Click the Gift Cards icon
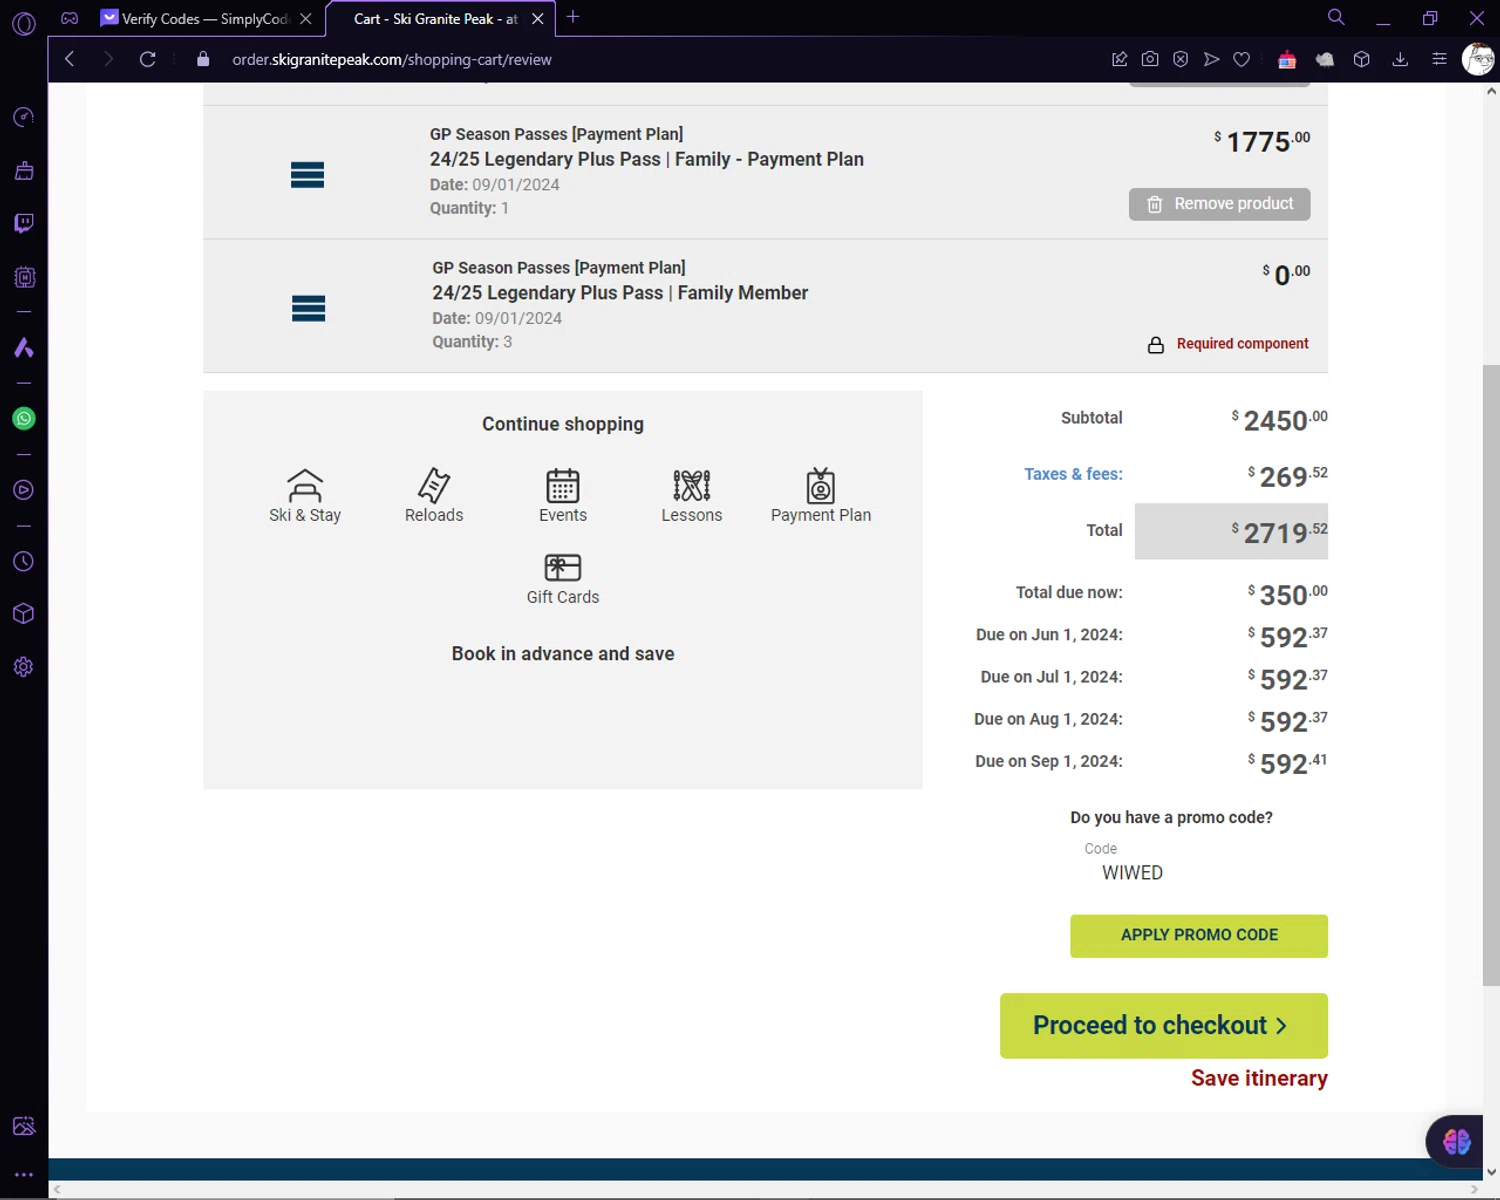The image size is (1500, 1200). 563,568
